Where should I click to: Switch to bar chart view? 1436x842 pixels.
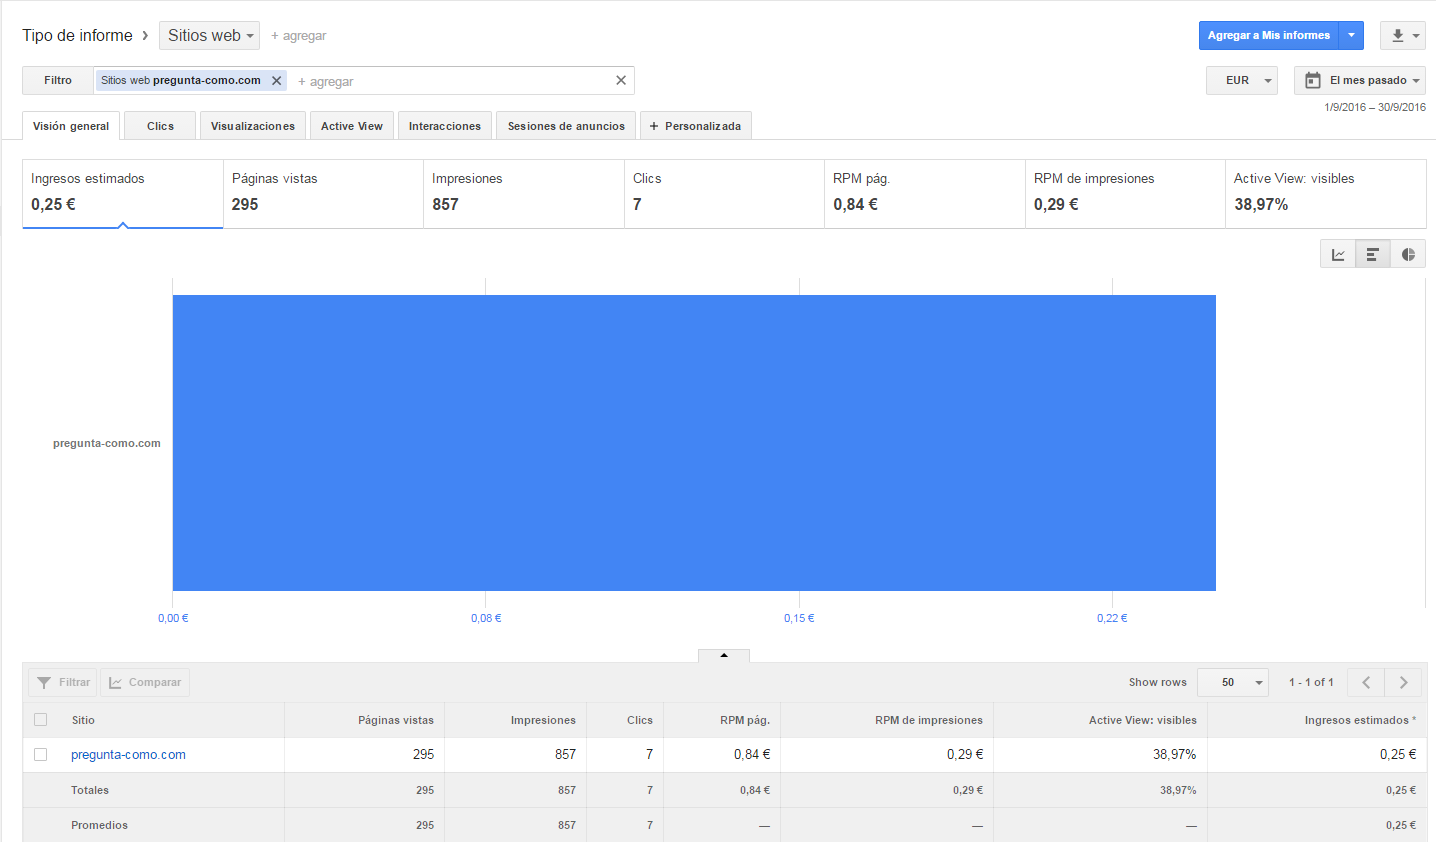click(1373, 254)
